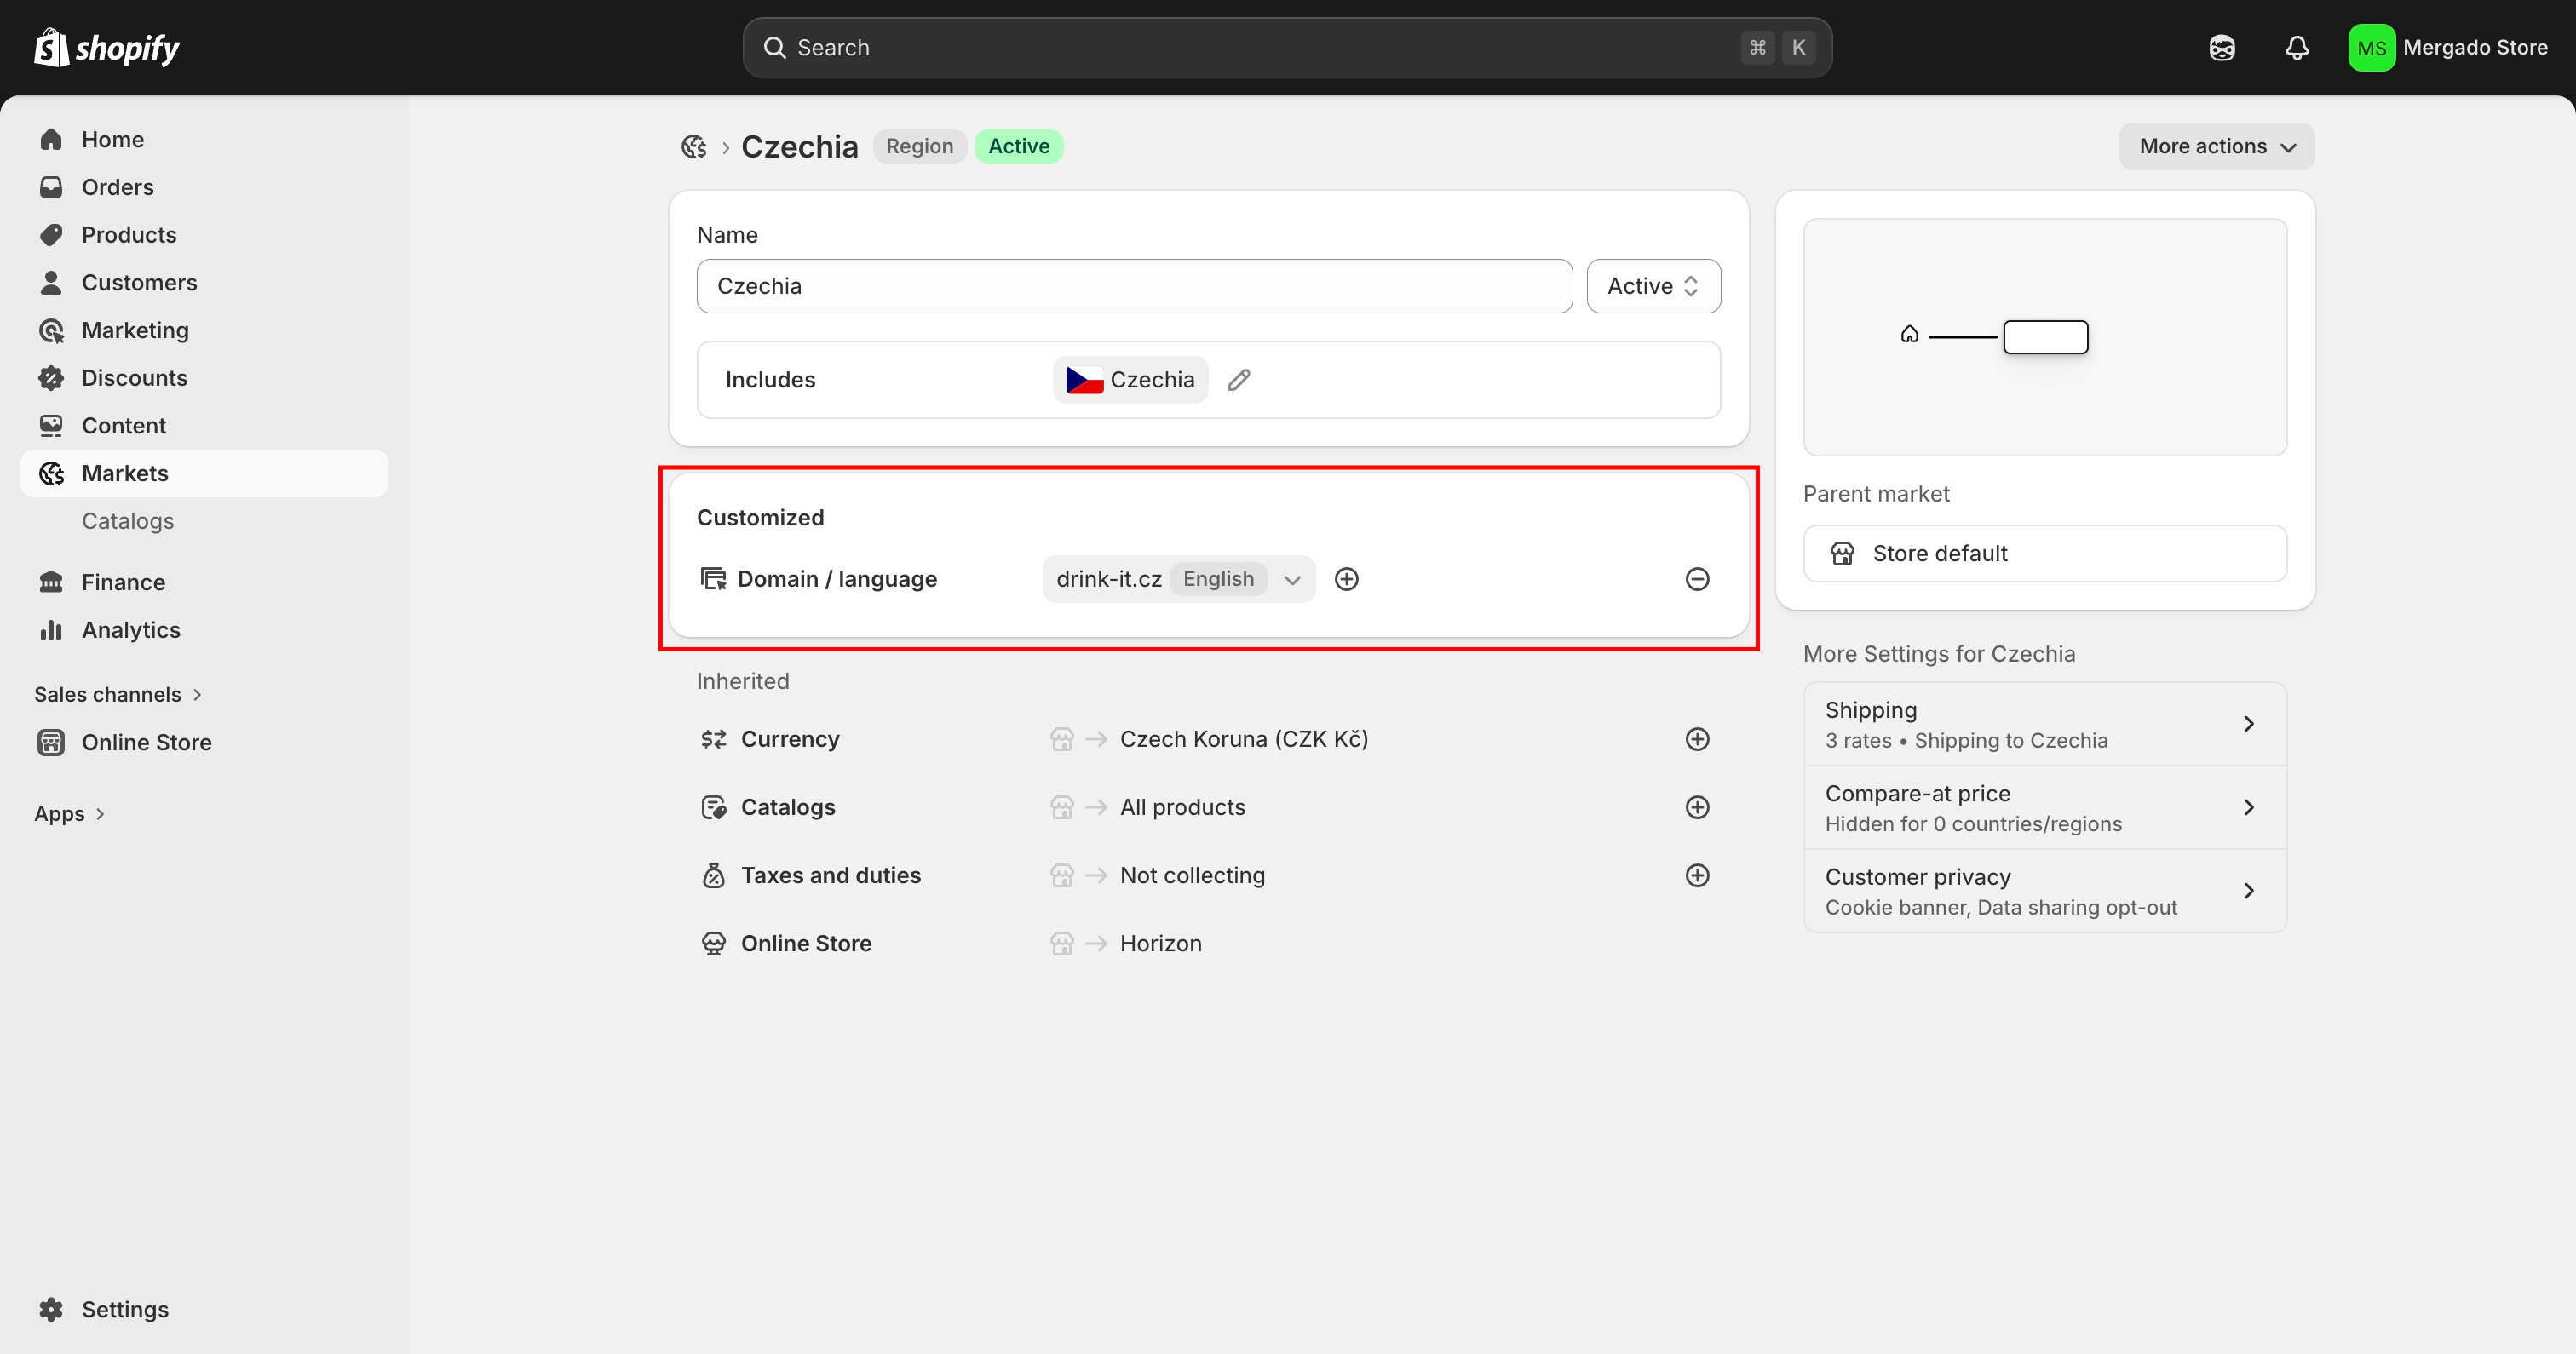This screenshot has height=1354, width=2576.
Task: Click the Sidekick assistant icon in top bar
Action: click(2221, 47)
